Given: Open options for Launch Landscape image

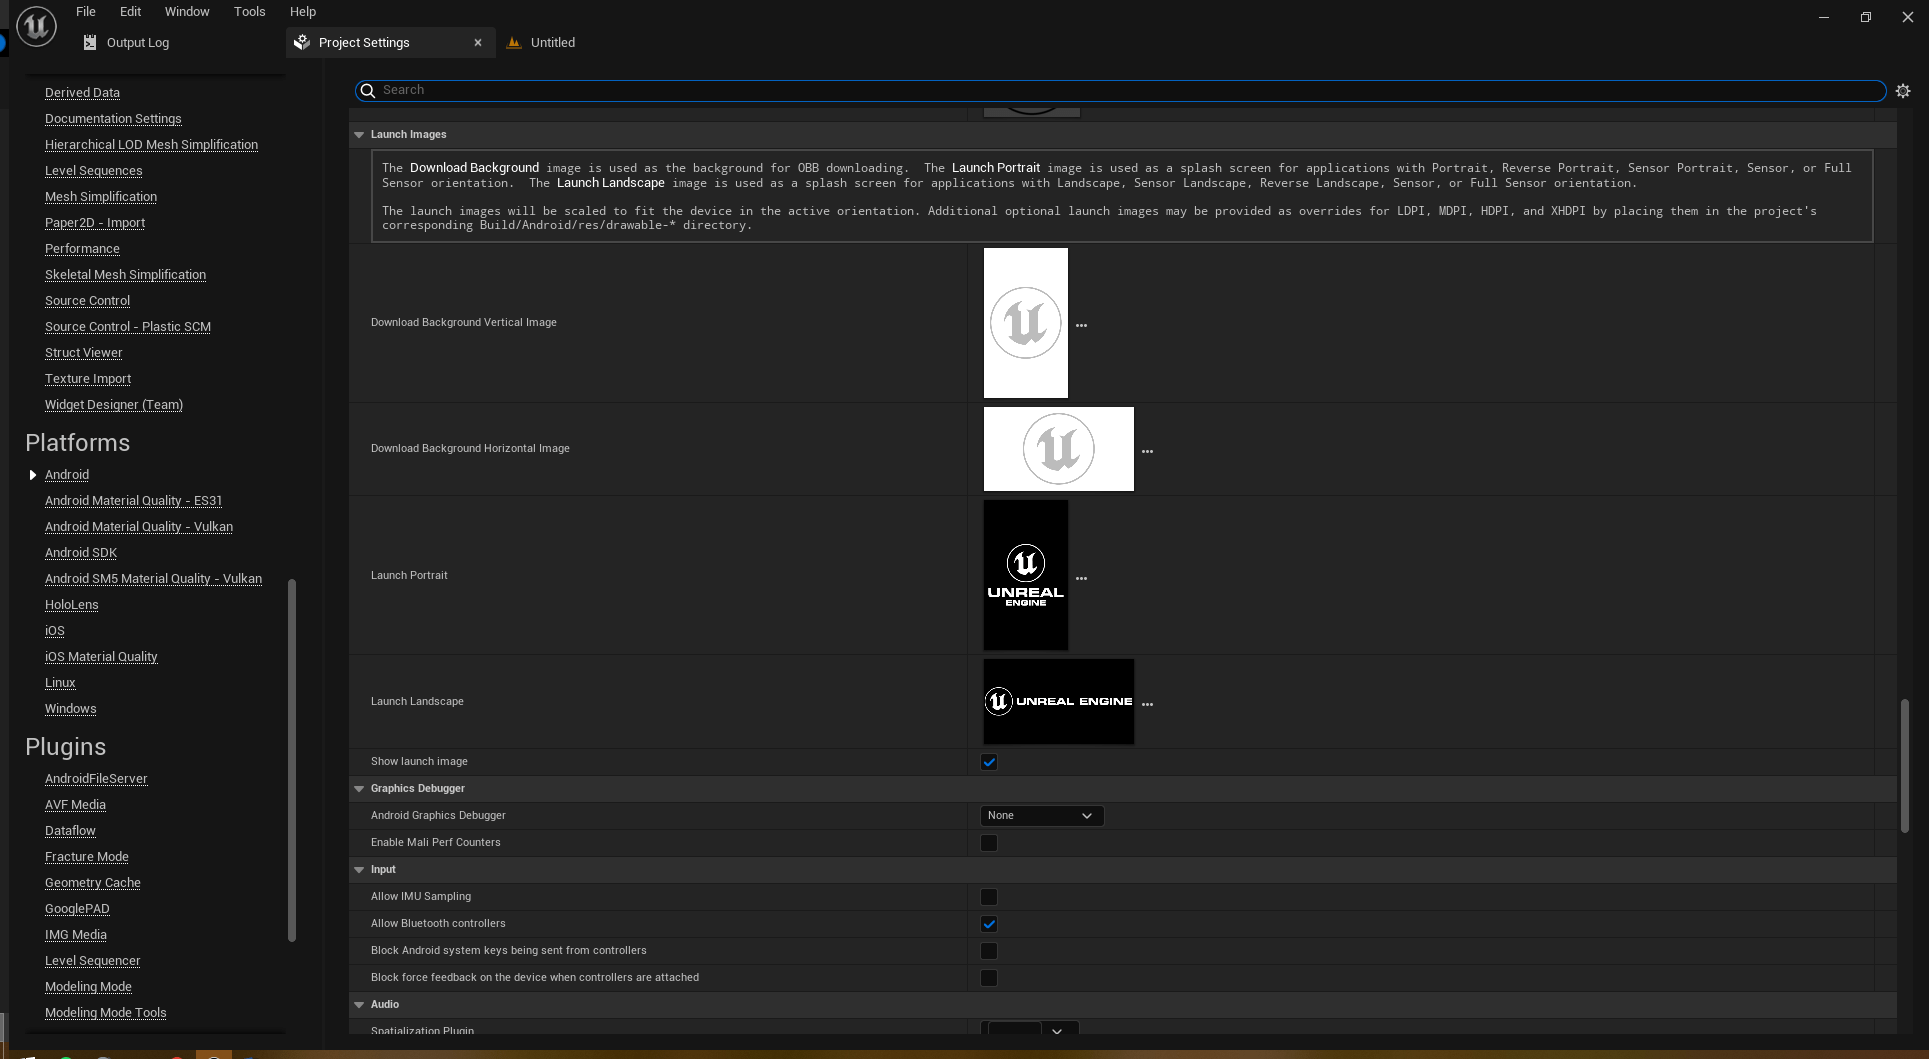Looking at the screenshot, I should point(1147,704).
